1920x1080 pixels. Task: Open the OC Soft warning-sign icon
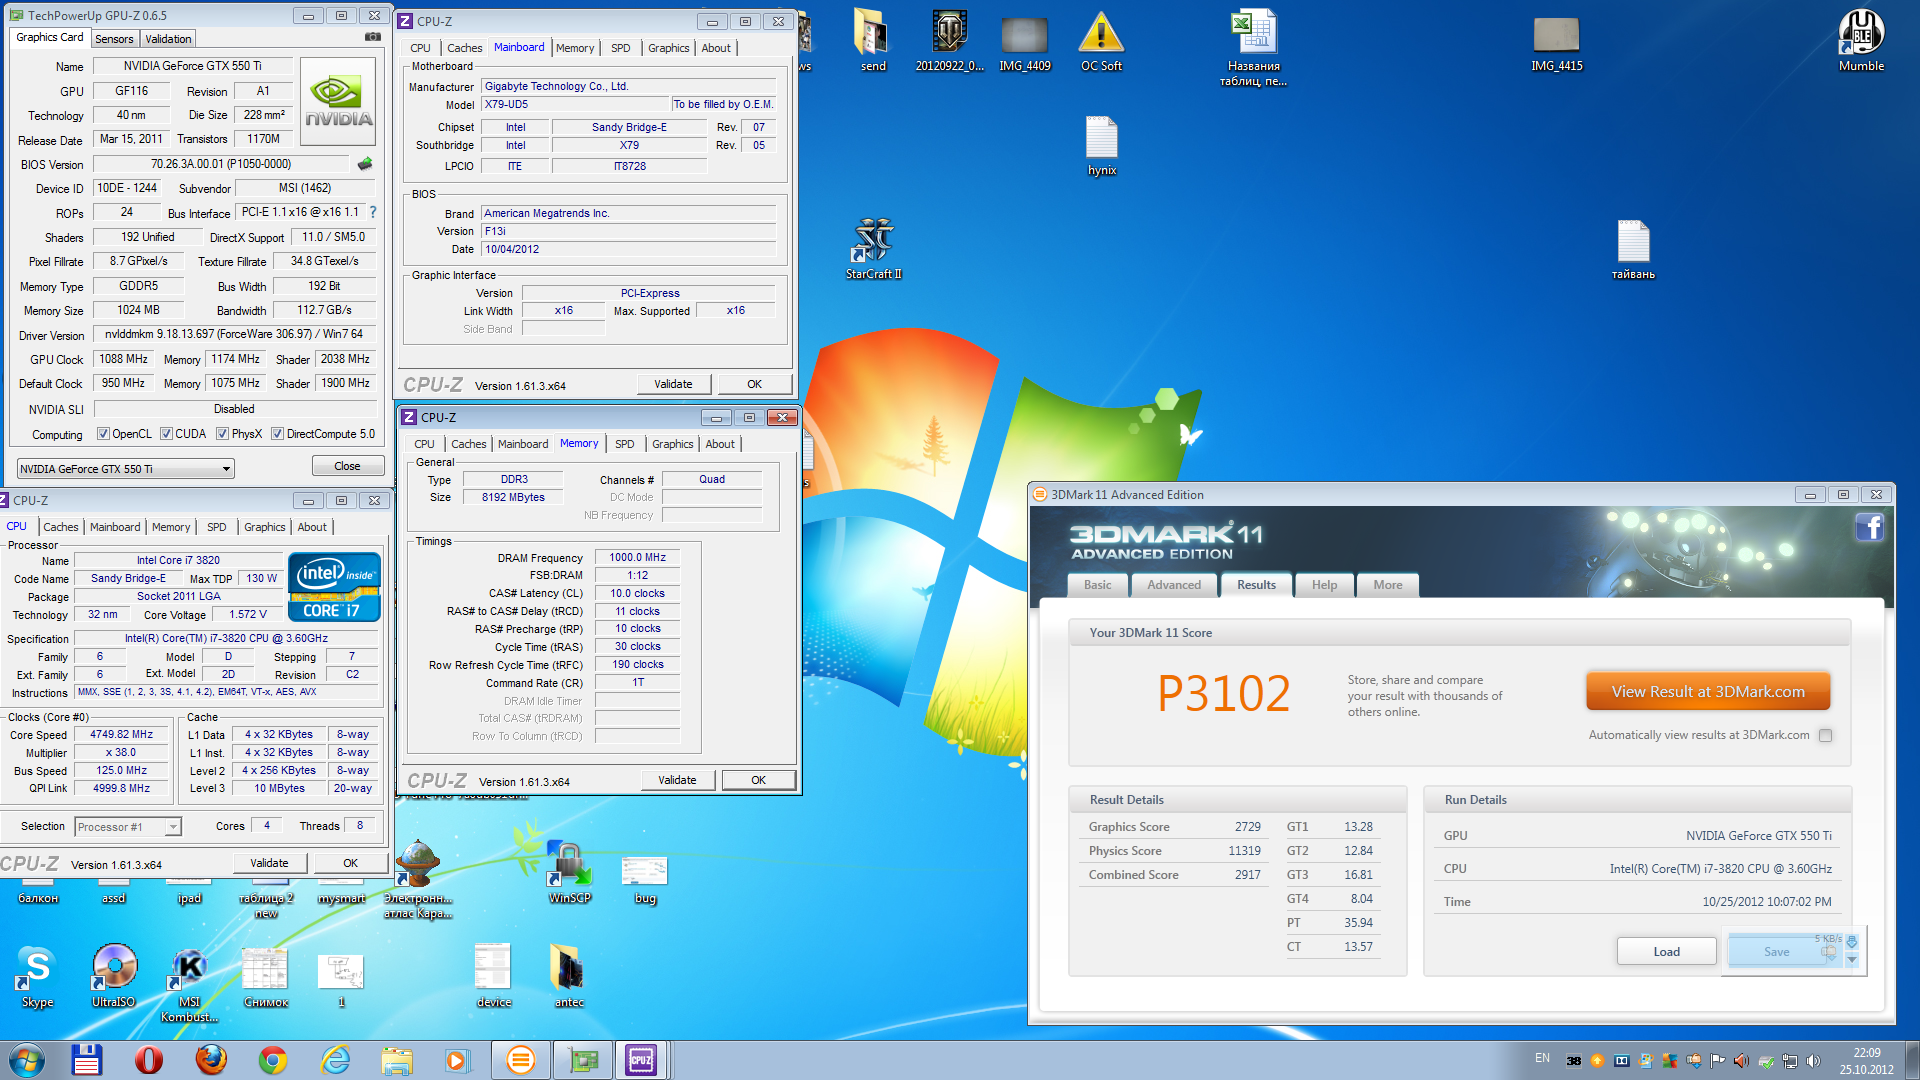(1101, 41)
